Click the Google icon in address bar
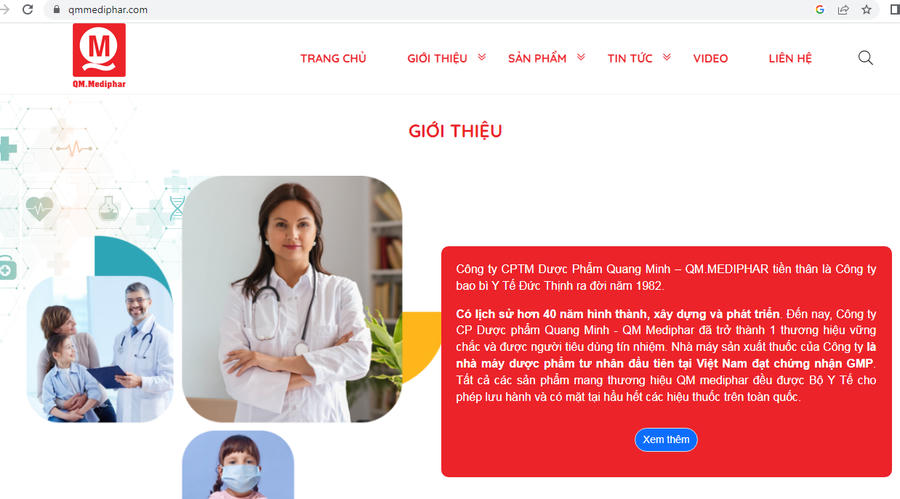Image resolution: width=900 pixels, height=499 pixels. coord(820,9)
